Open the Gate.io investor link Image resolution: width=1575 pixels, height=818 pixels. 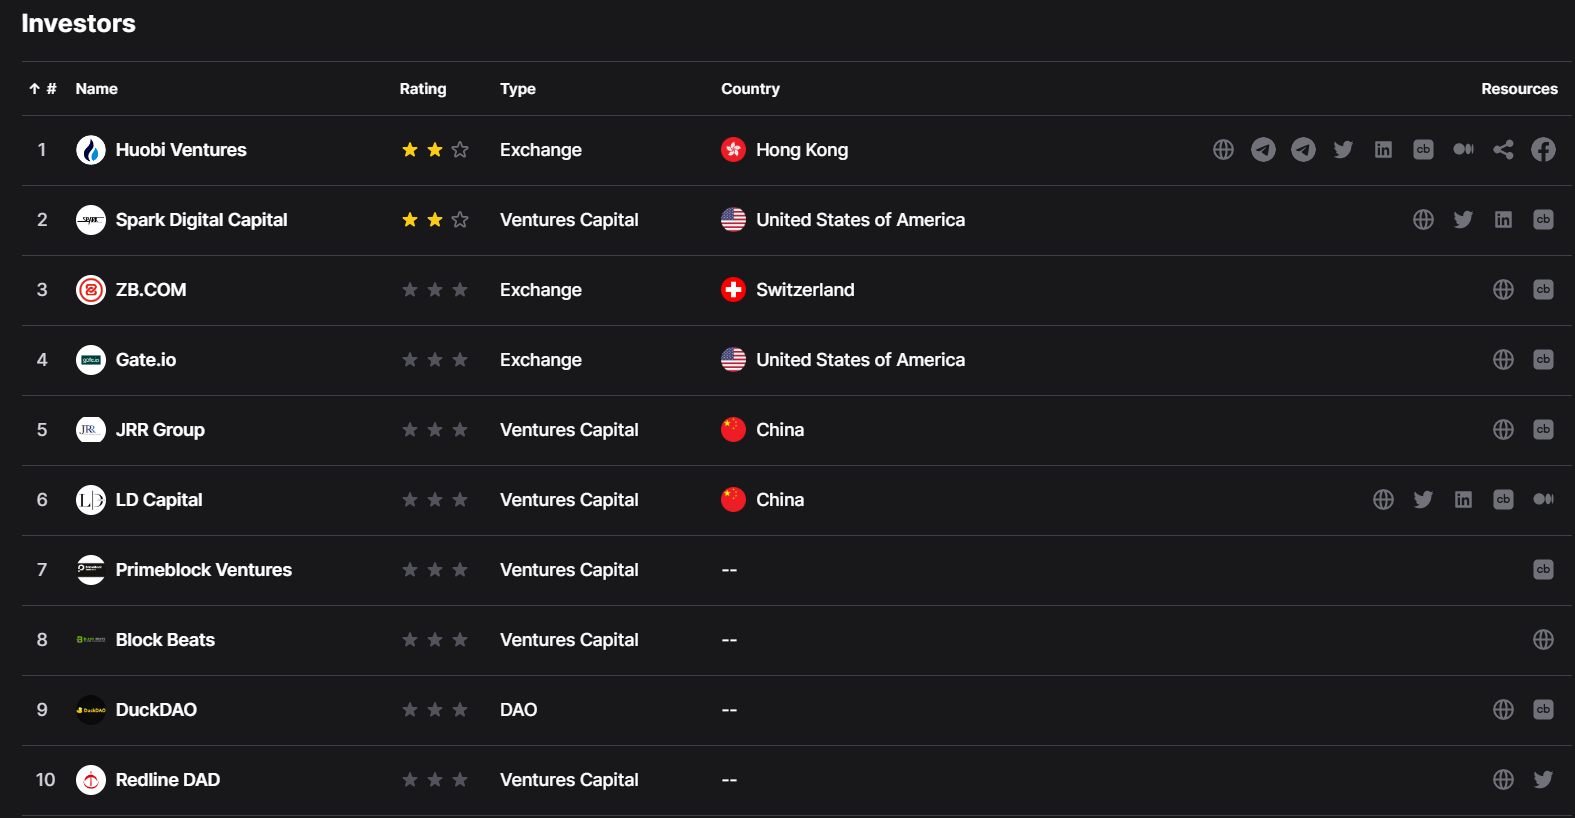point(146,360)
